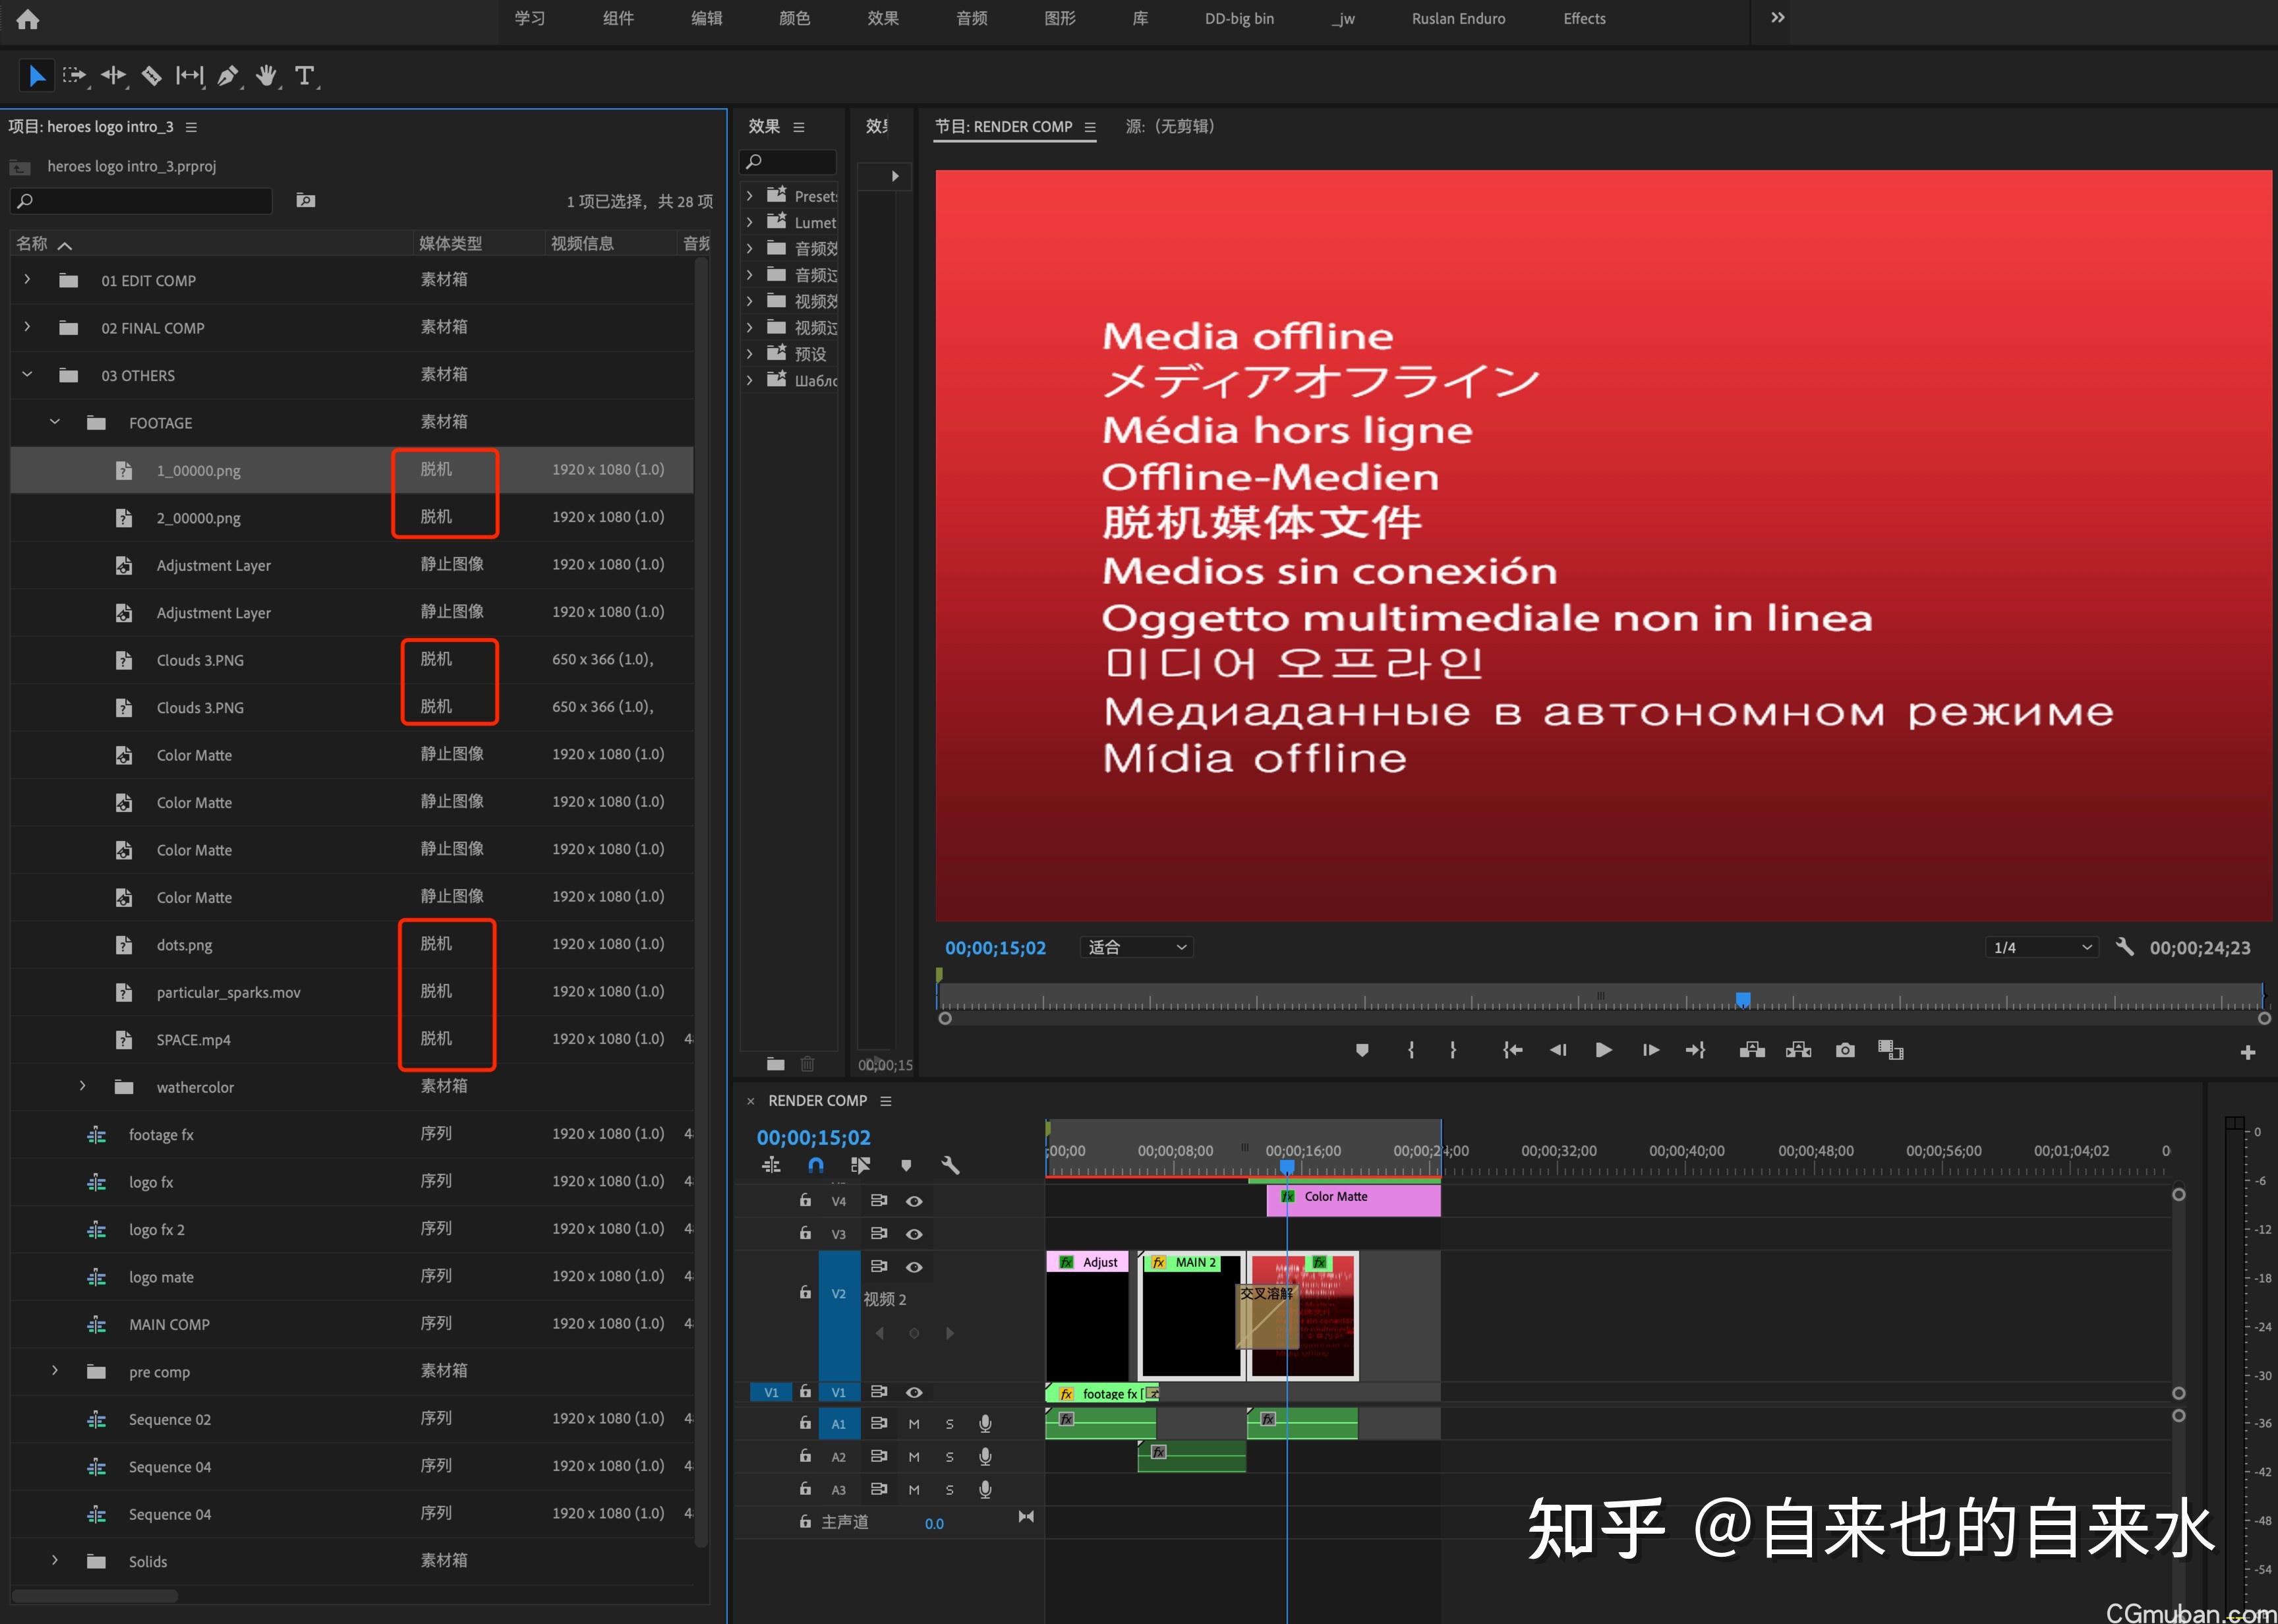The height and width of the screenshot is (1624, 2278).
Task: Select the Slip tool
Action: (190, 76)
